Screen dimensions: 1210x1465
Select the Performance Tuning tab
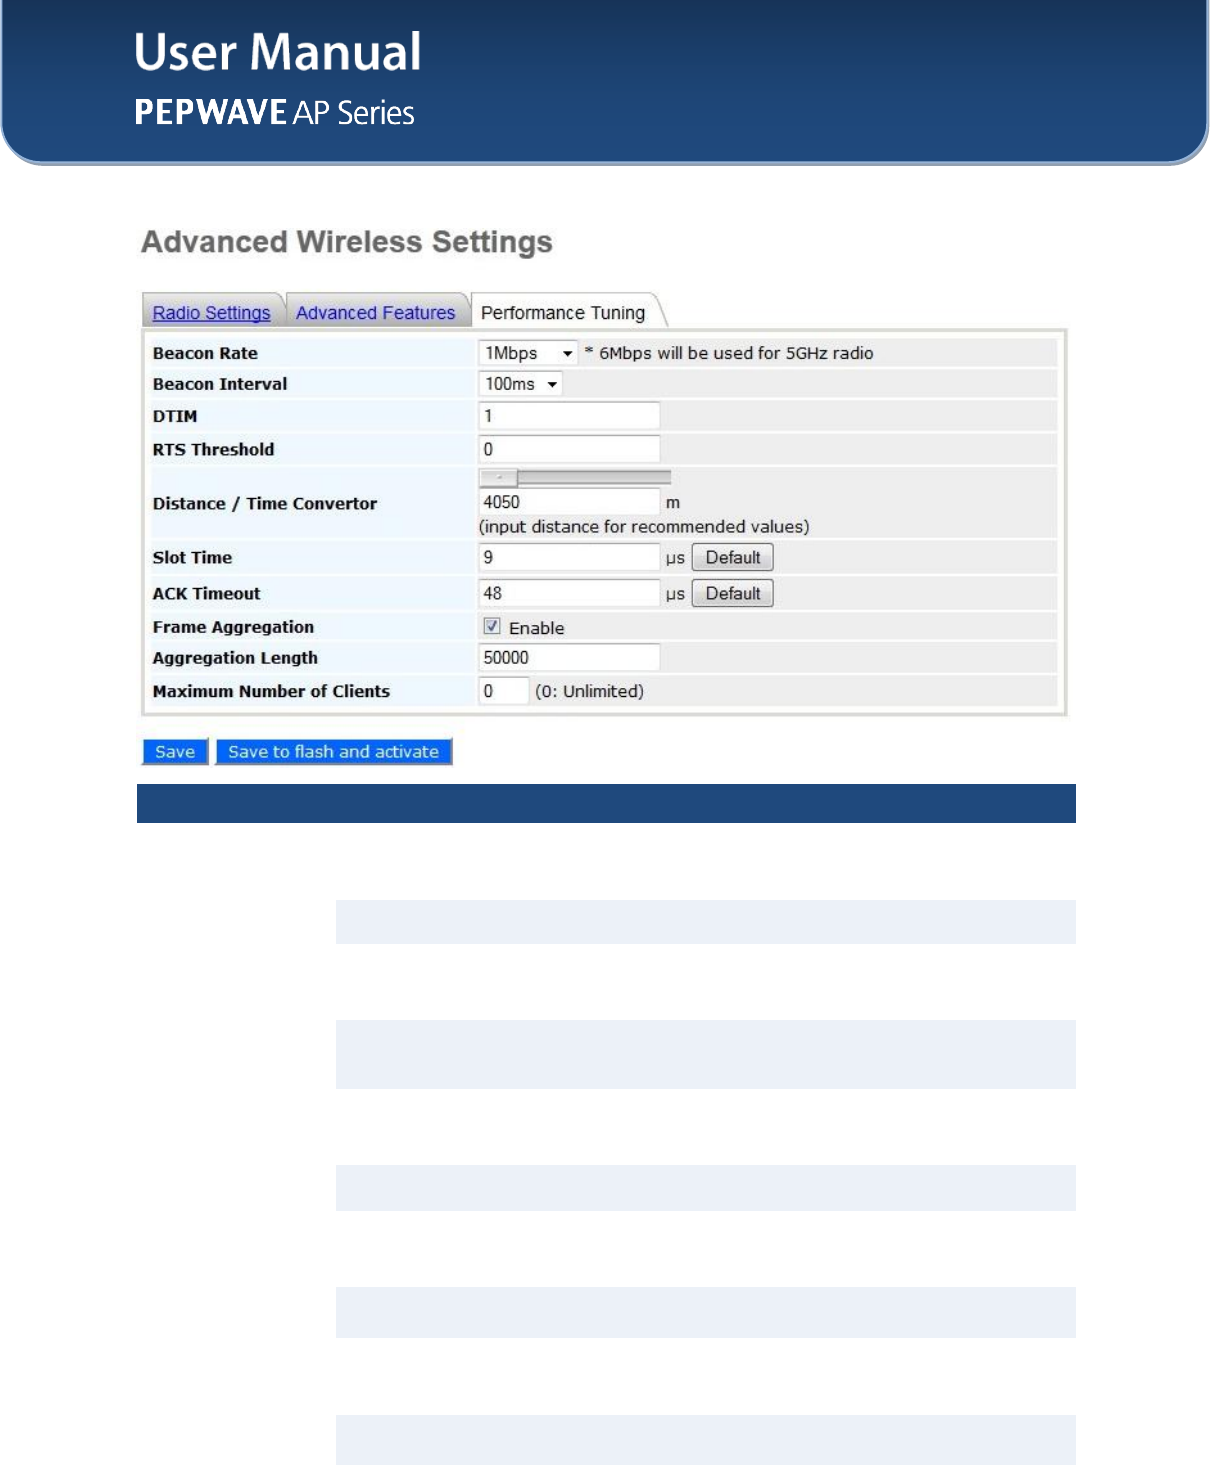point(563,313)
